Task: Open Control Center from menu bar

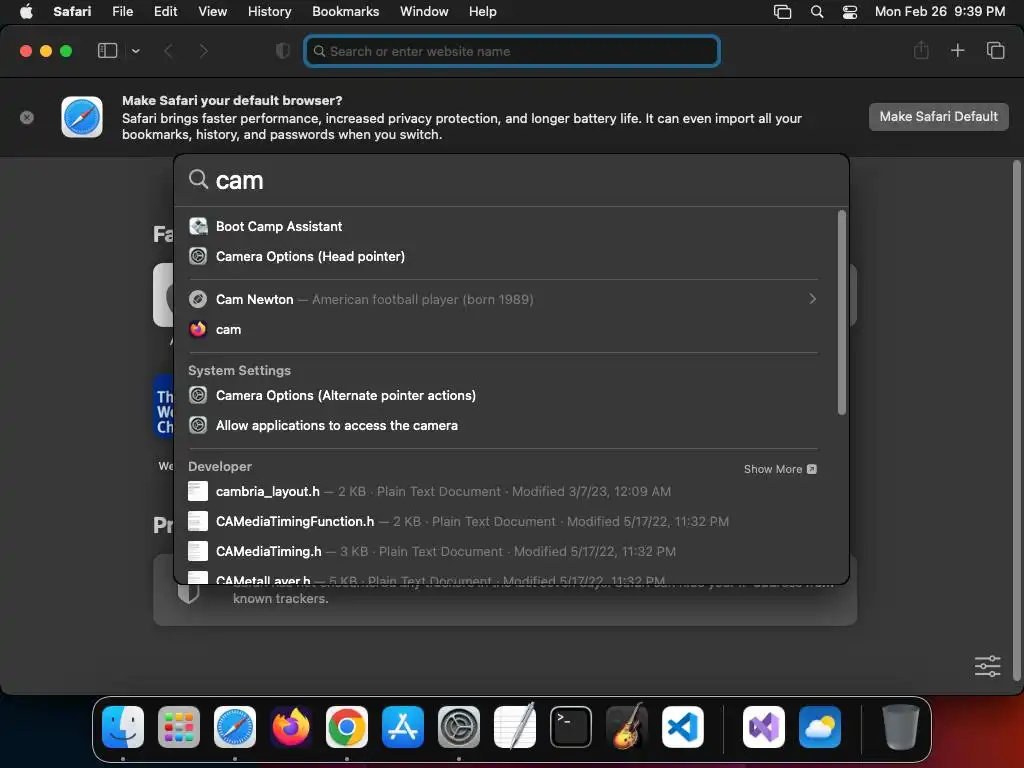Action: pyautogui.click(x=850, y=12)
